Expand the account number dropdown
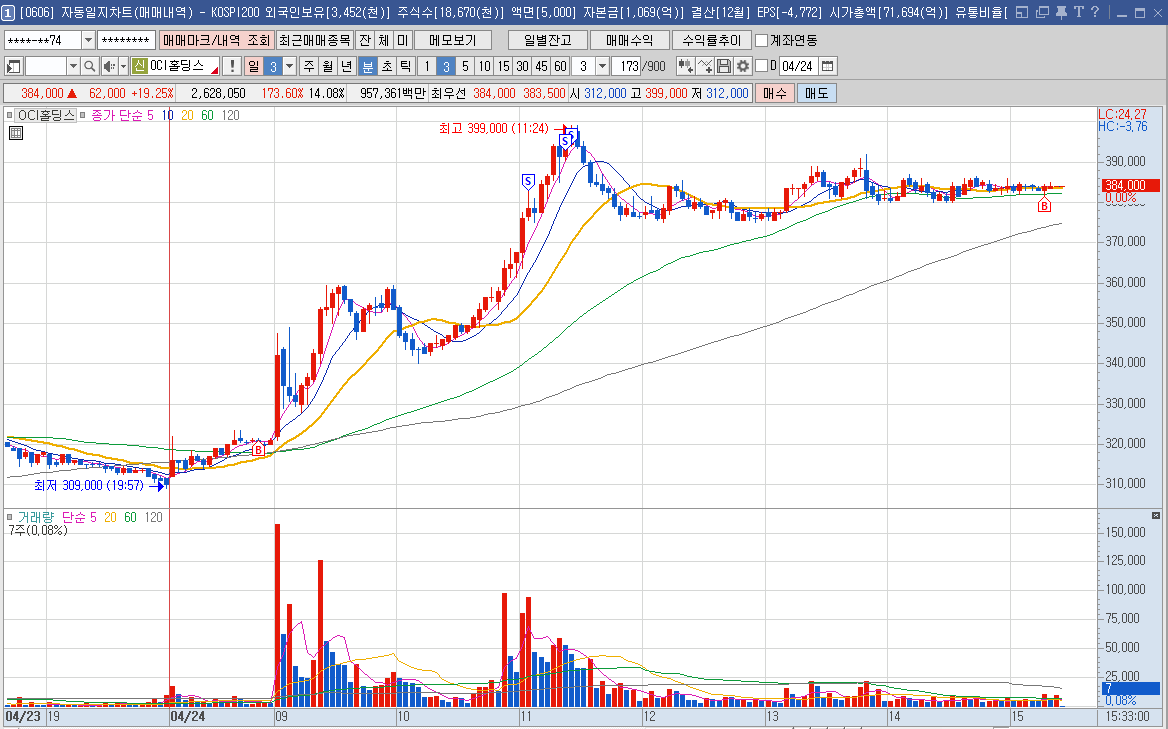The image size is (1168, 729). 88,40
